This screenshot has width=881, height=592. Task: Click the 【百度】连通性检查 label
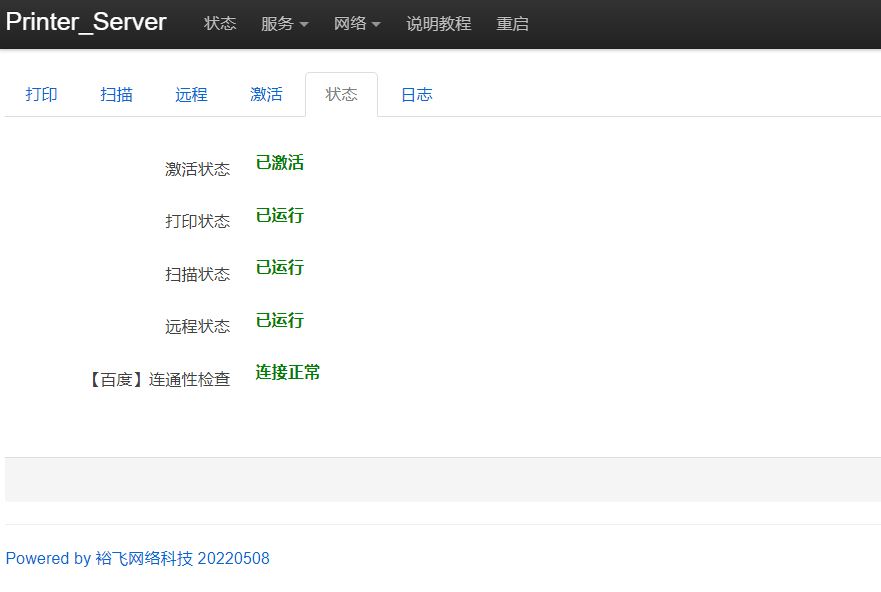pos(158,379)
